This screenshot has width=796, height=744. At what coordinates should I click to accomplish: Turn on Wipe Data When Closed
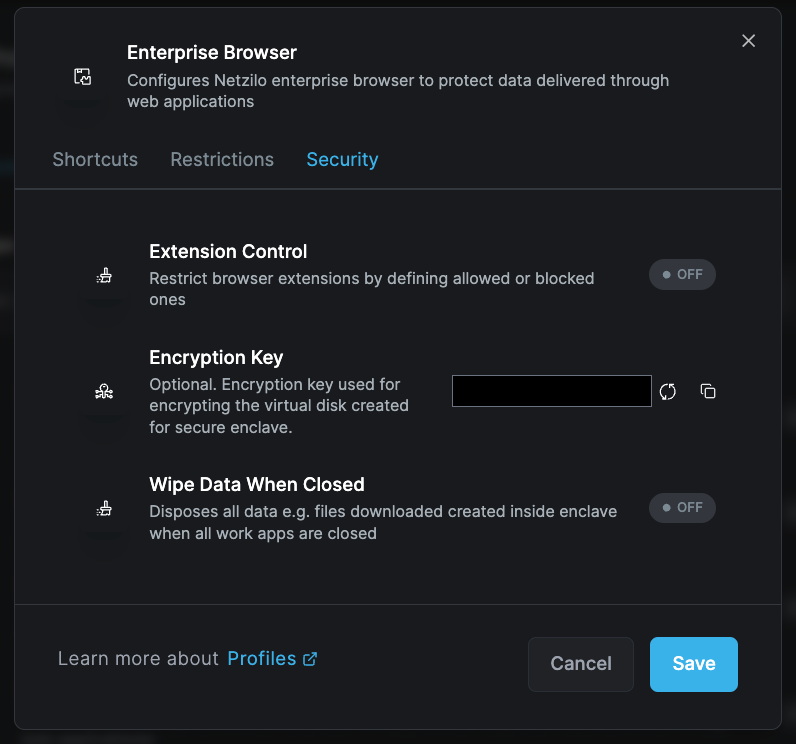point(682,508)
